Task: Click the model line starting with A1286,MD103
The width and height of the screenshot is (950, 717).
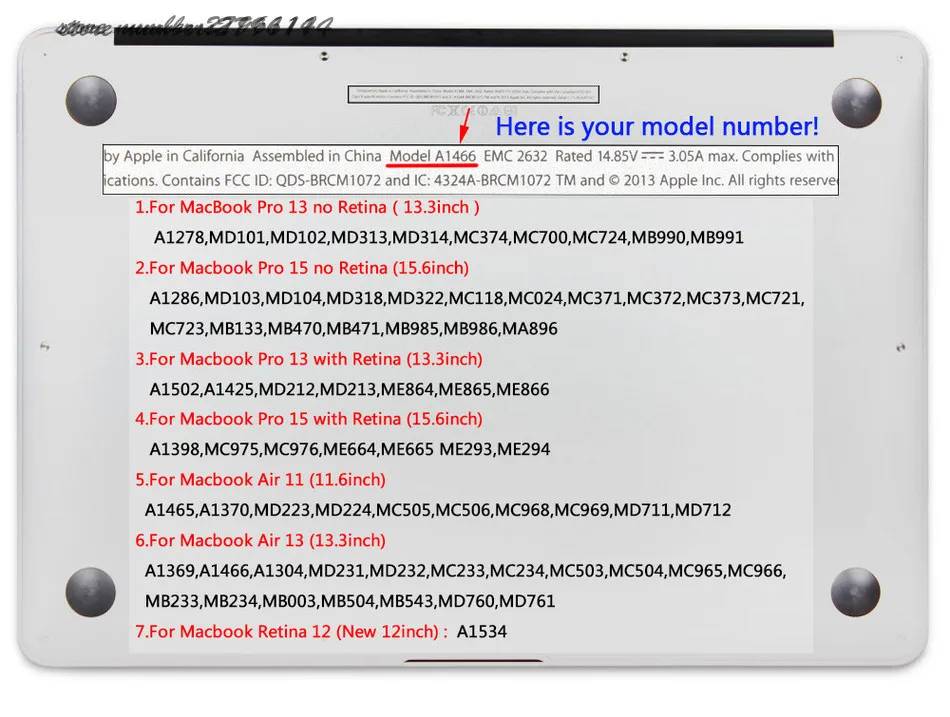Action: (x=477, y=298)
